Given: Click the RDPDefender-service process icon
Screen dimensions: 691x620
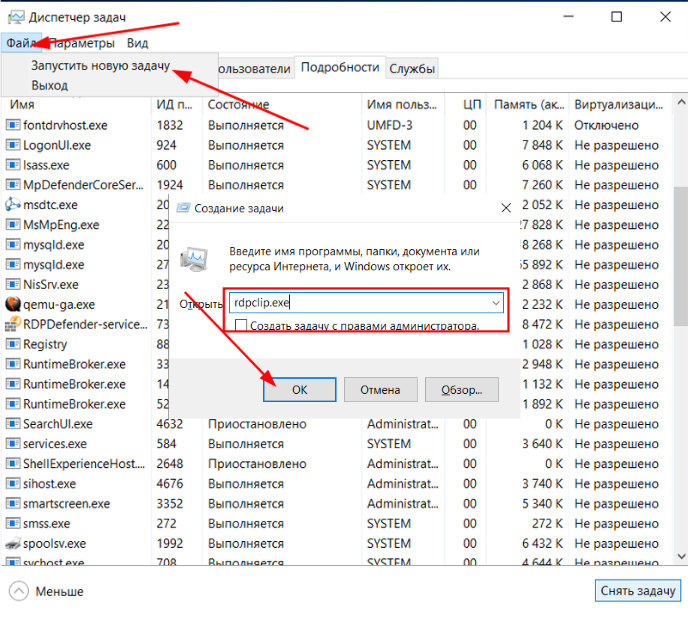Looking at the screenshot, I should point(13,325).
